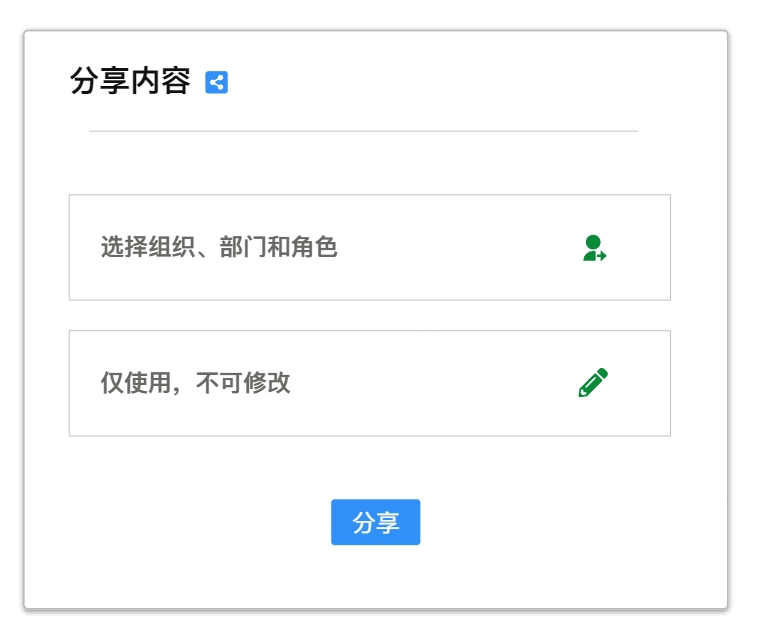Image resolution: width=763 pixels, height=635 pixels.
Task: Click the green user-assign icon
Action: point(594,248)
